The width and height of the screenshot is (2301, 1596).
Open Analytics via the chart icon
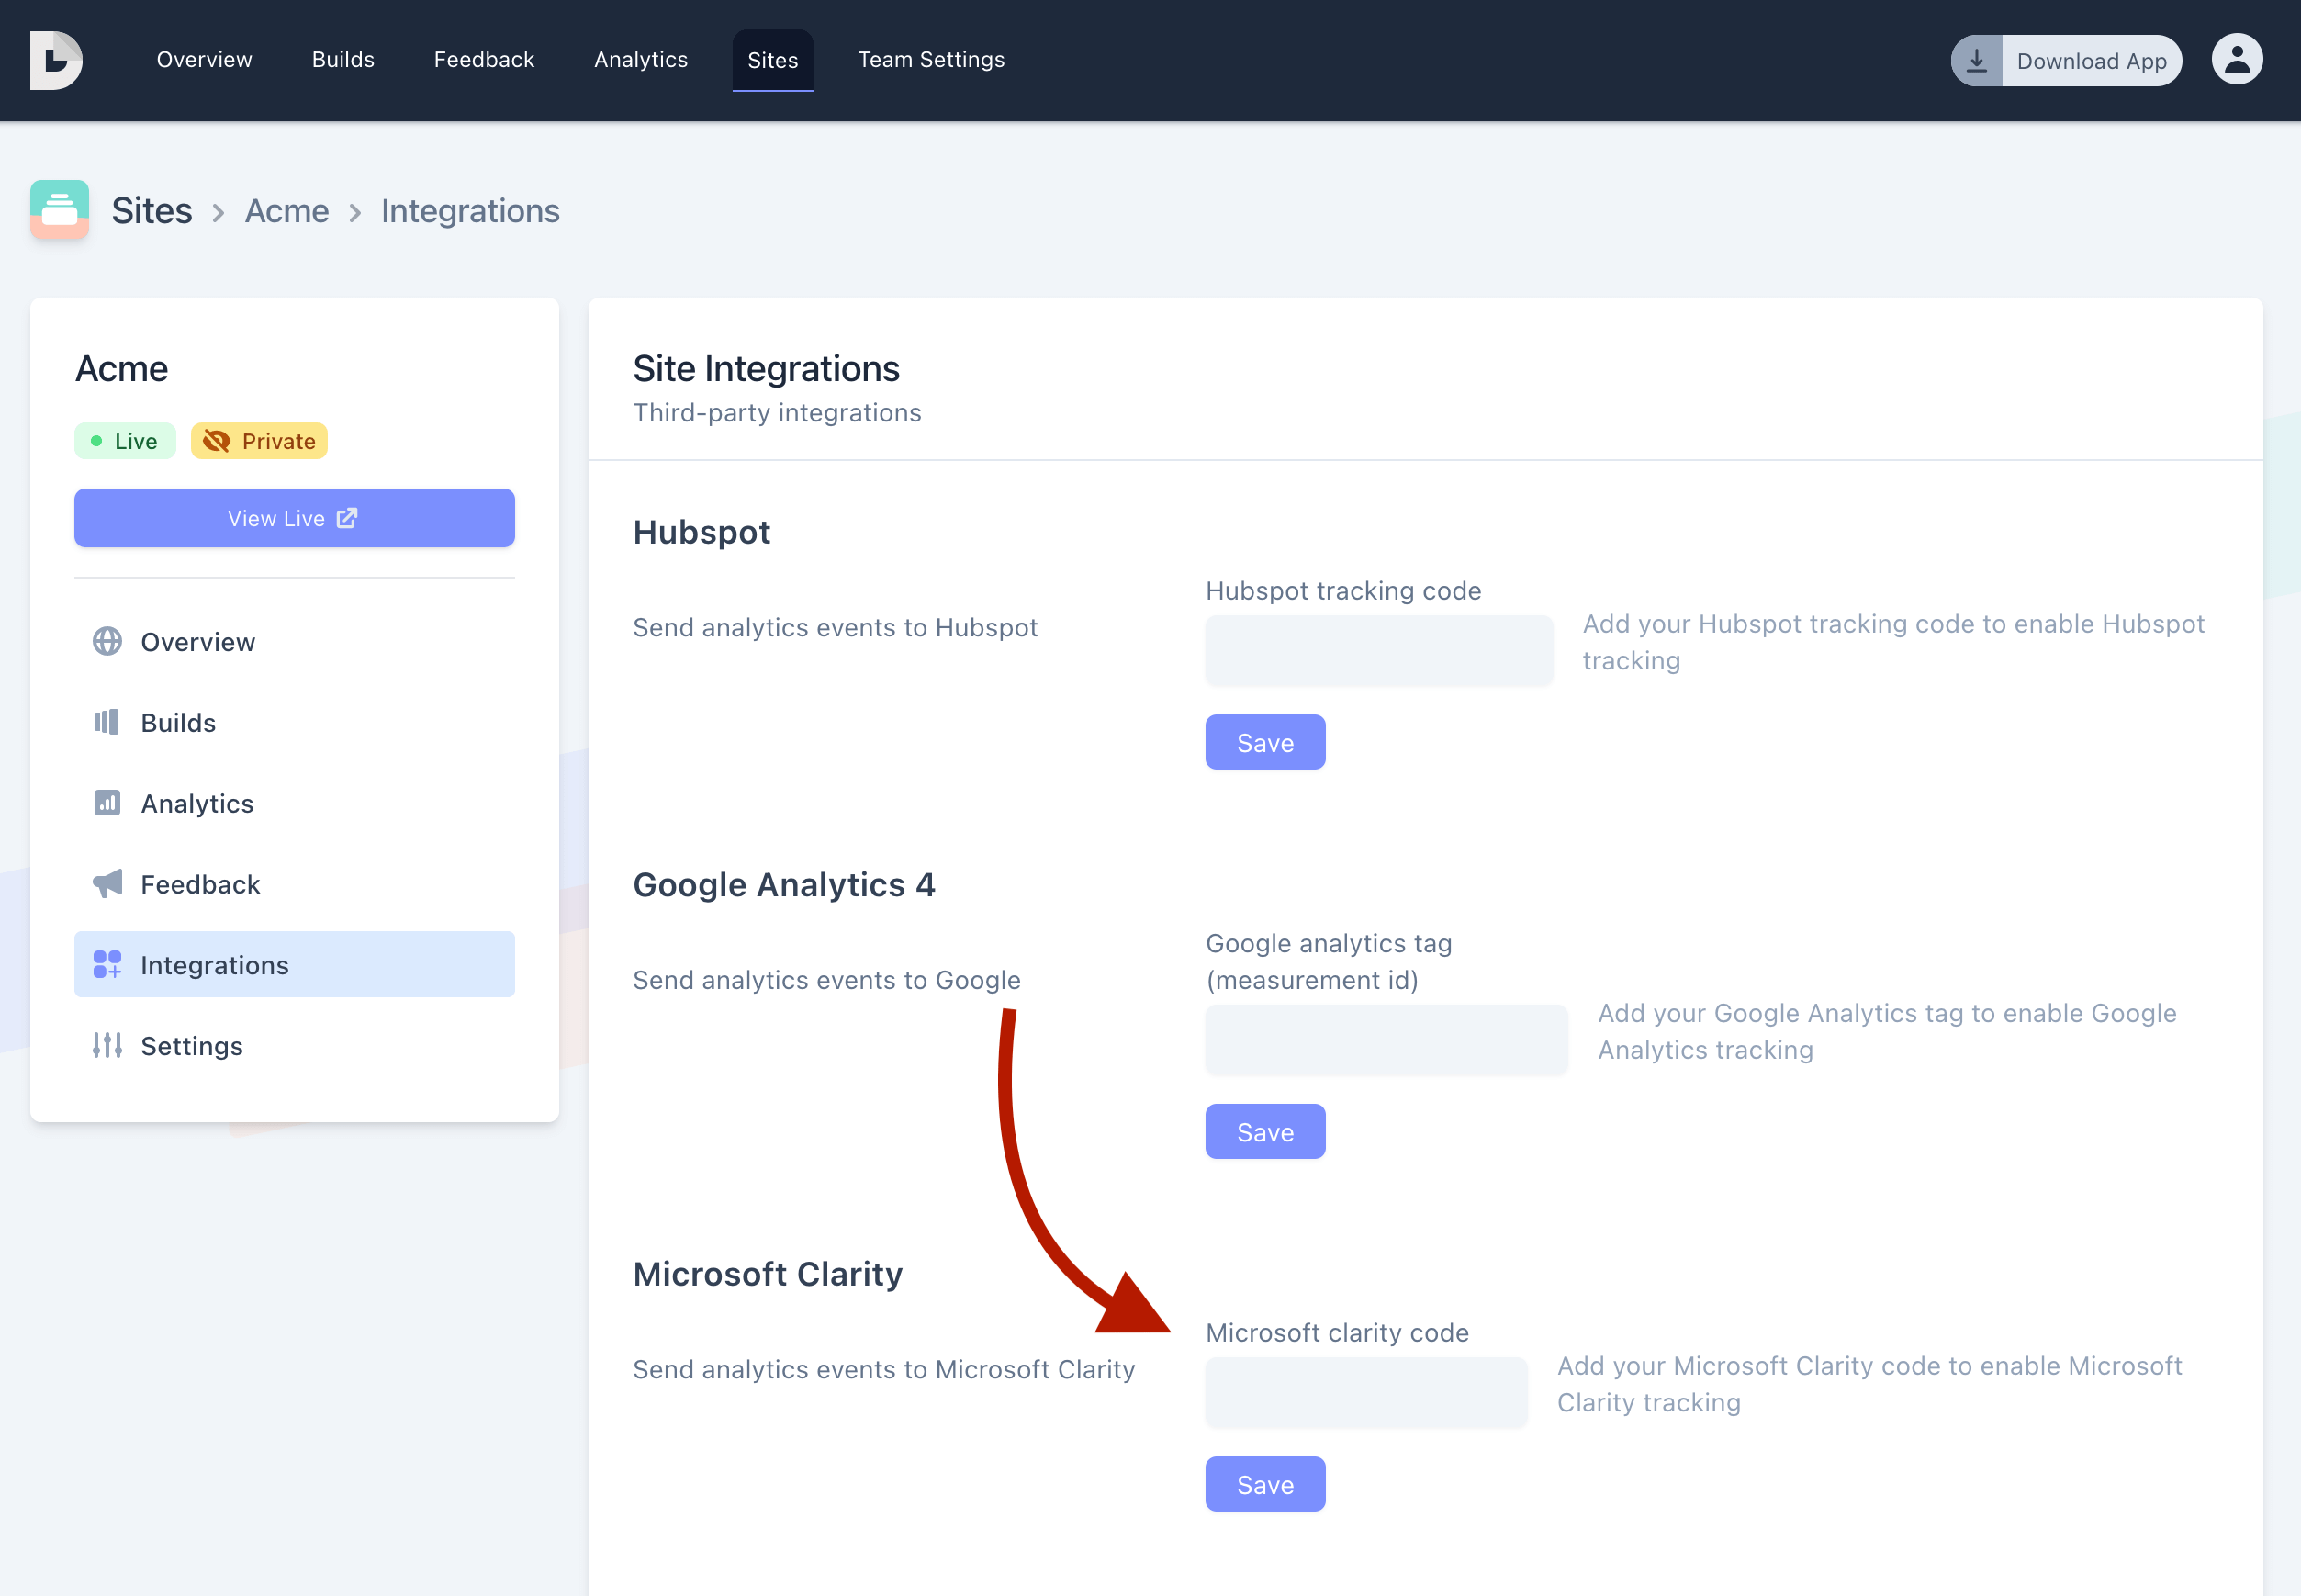click(x=106, y=803)
